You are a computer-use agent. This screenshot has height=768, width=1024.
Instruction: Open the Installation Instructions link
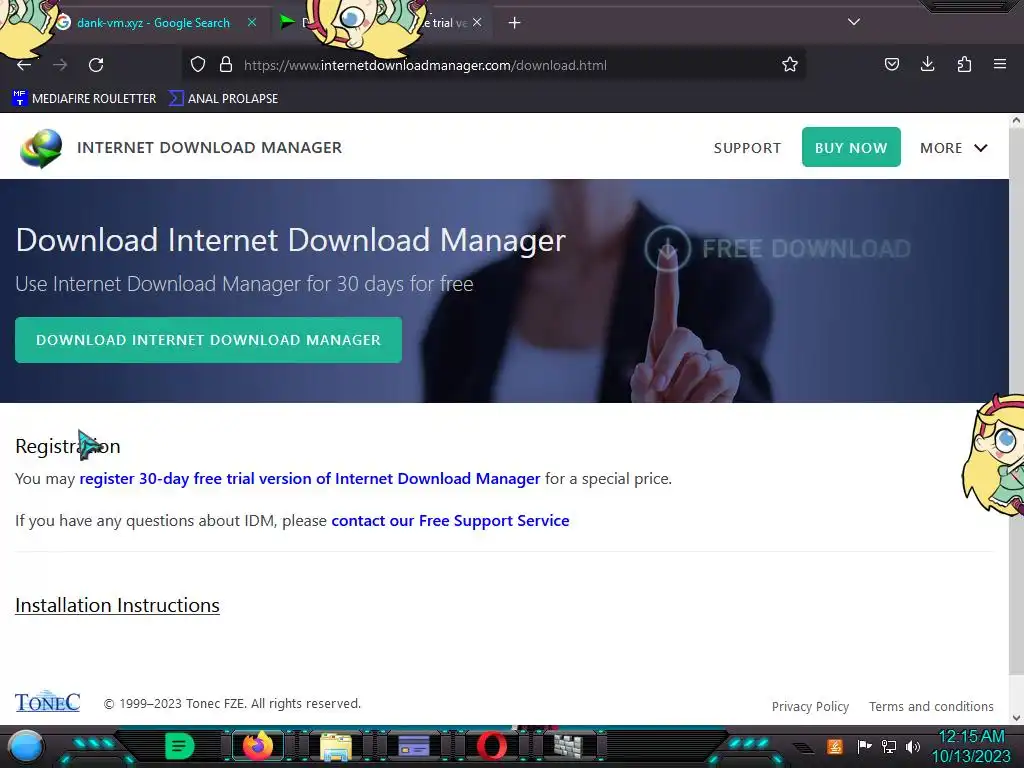(x=118, y=605)
